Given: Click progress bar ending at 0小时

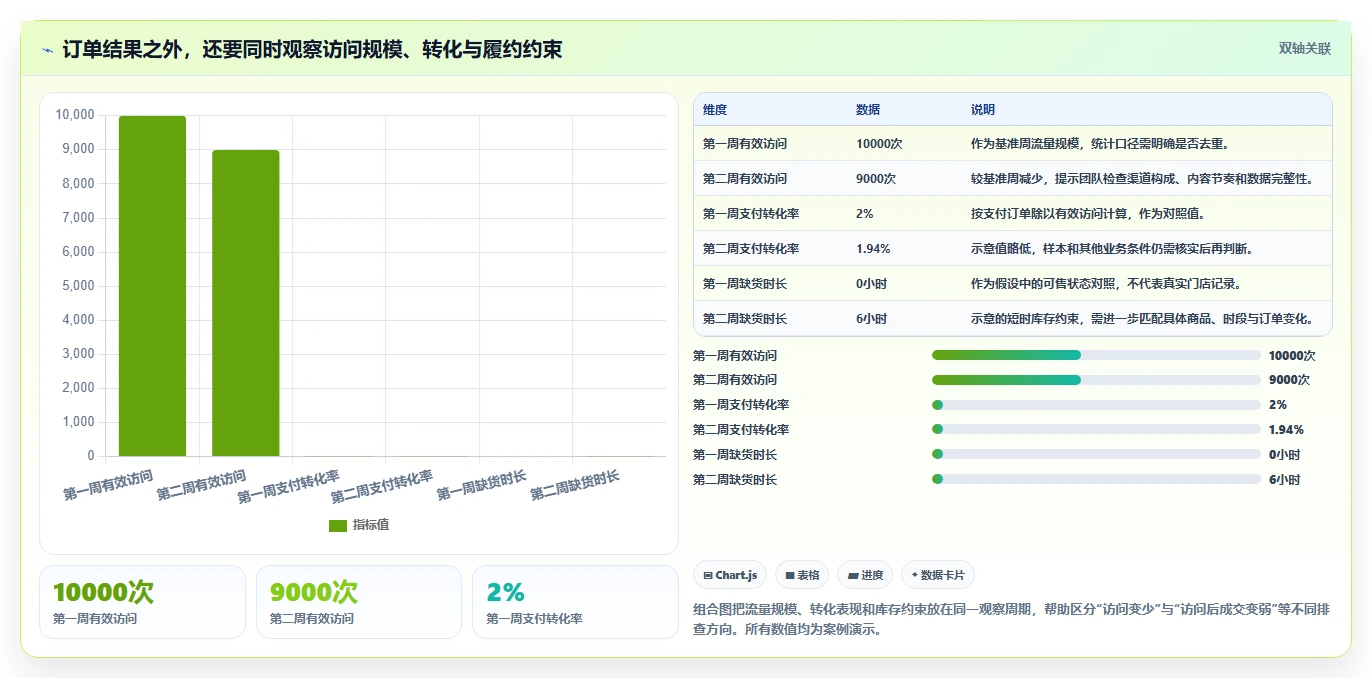Looking at the screenshot, I should click(1096, 455).
